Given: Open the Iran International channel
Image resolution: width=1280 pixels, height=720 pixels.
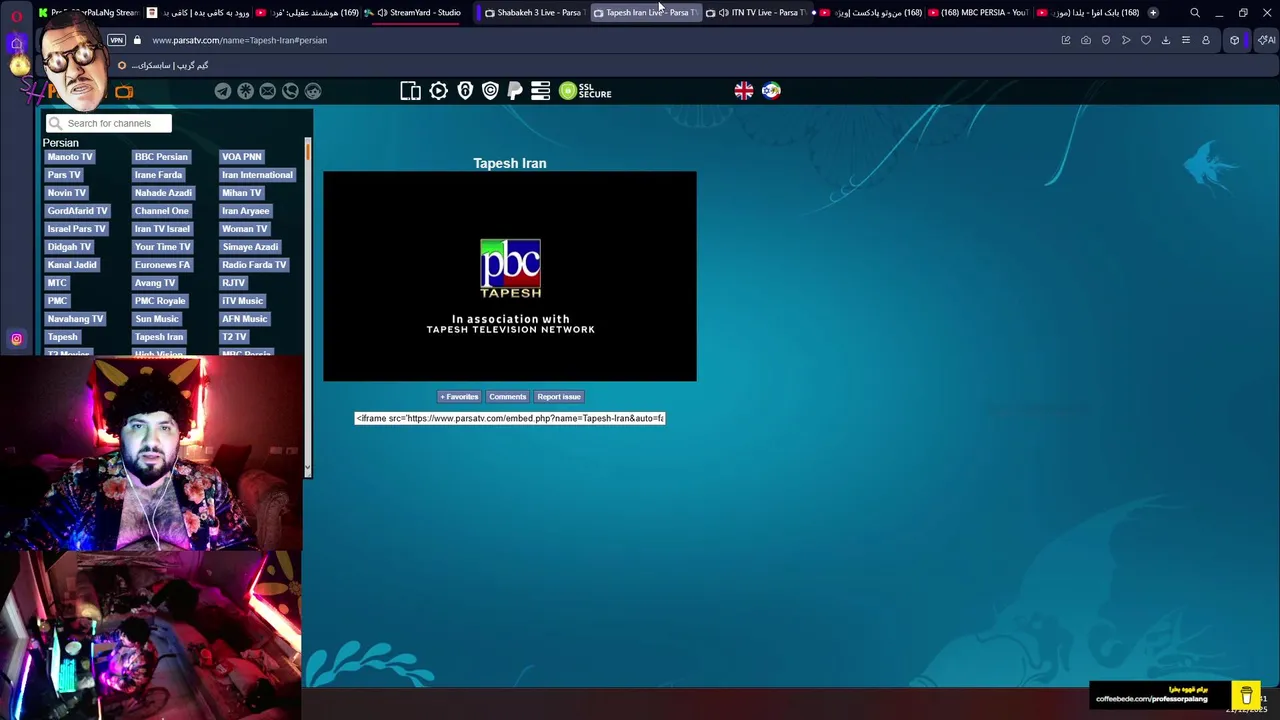Looking at the screenshot, I should click(x=257, y=175).
